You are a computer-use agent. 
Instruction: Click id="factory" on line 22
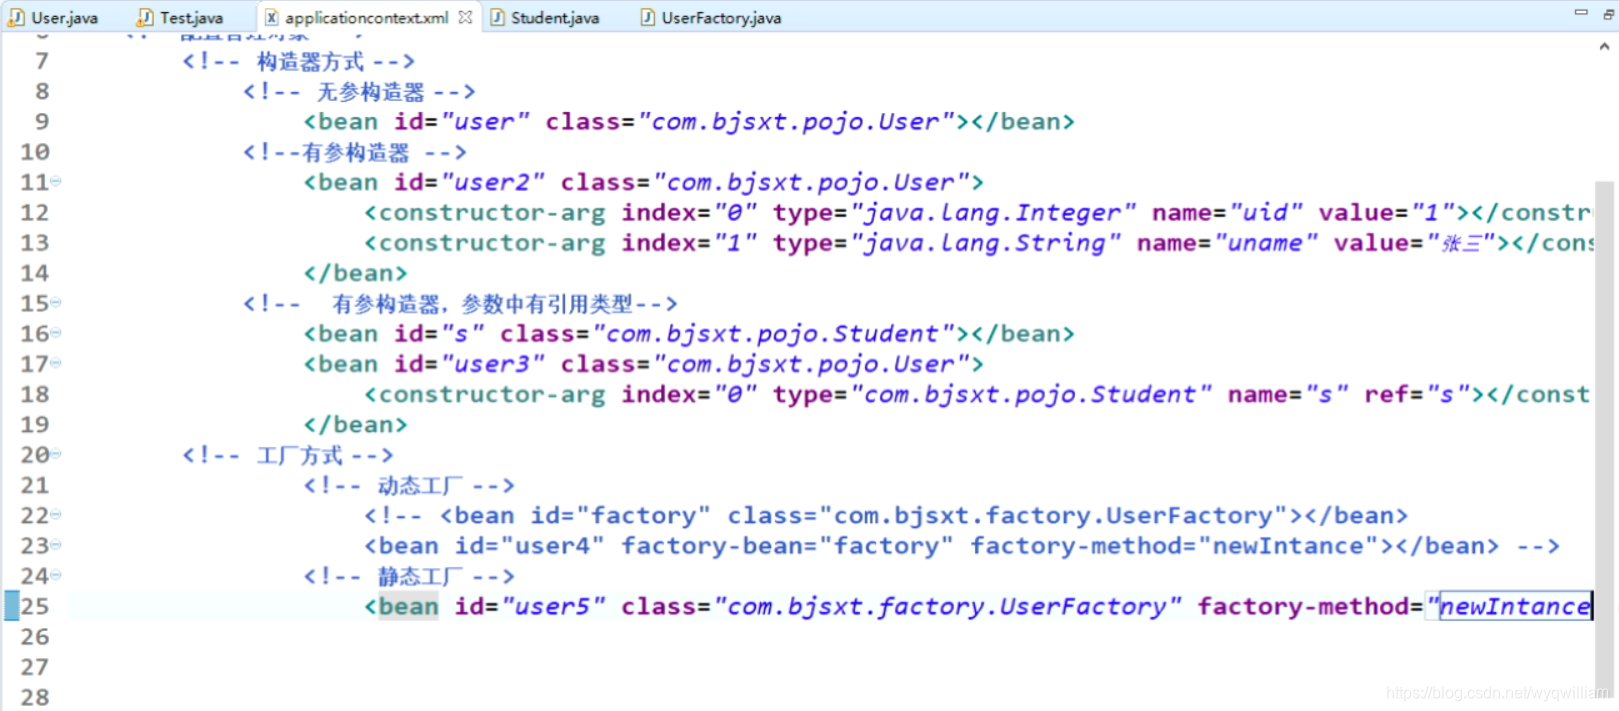click(x=620, y=516)
